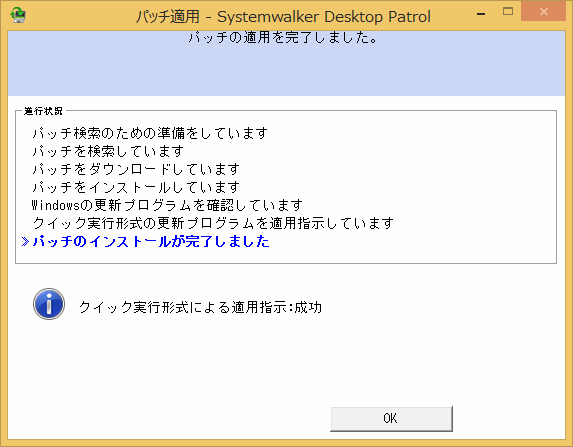Screen dimensions: 573x447
Task: Click the OK button
Action: [x=391, y=418]
